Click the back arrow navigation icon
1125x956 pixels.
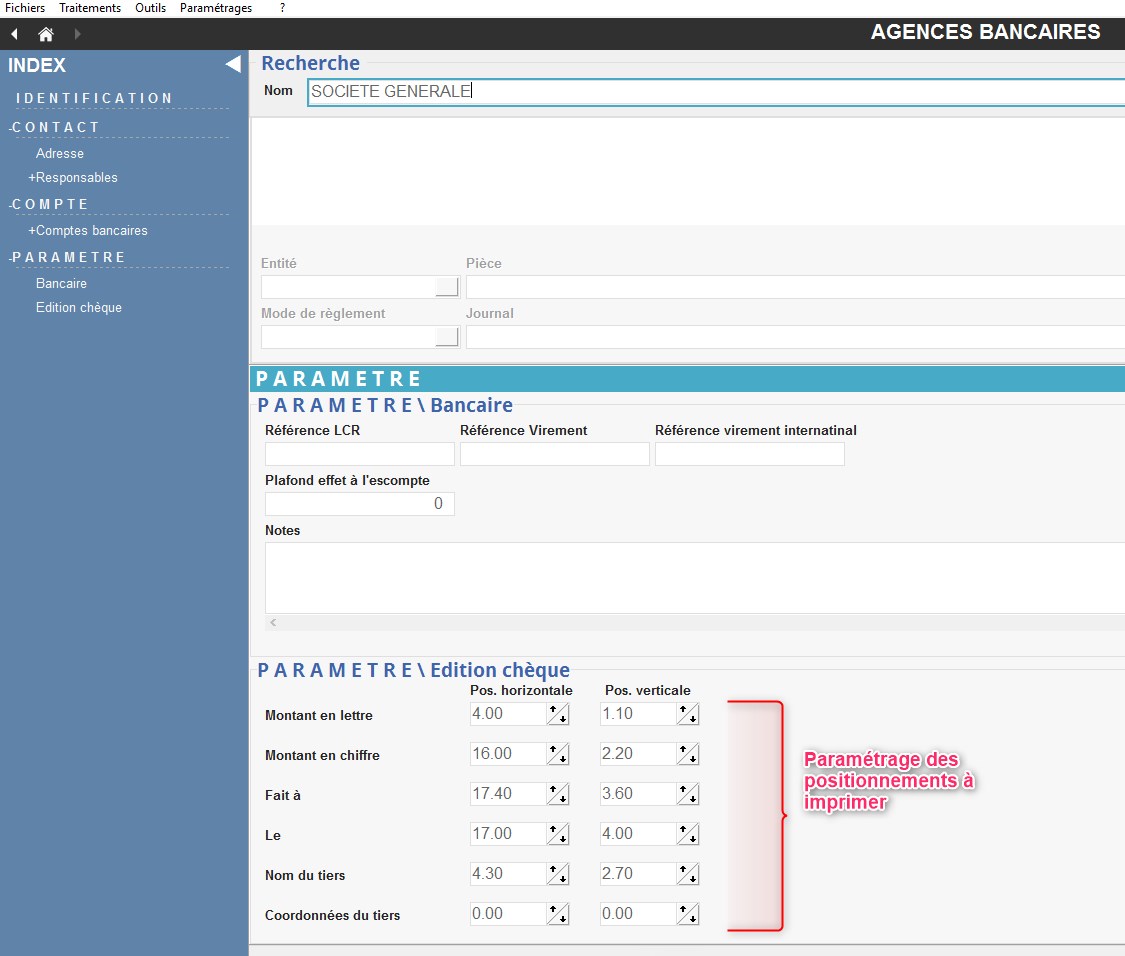tap(14, 34)
